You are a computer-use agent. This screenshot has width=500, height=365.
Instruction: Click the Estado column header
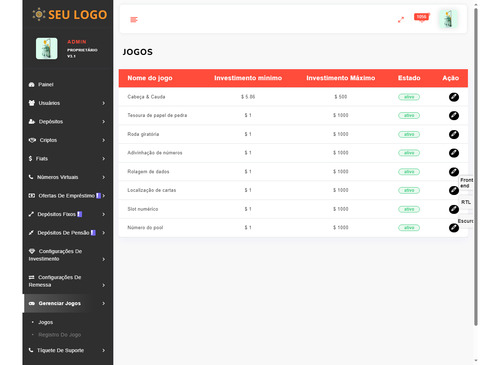tap(409, 78)
